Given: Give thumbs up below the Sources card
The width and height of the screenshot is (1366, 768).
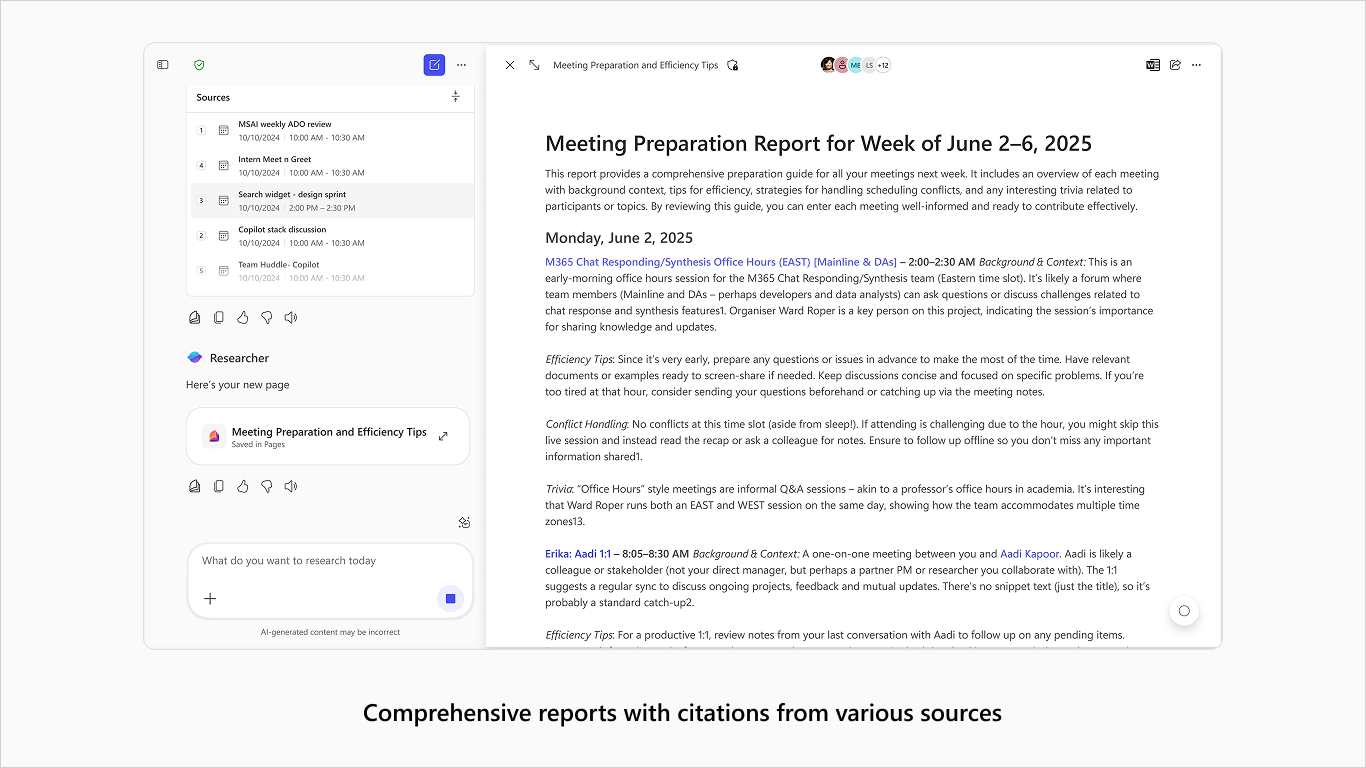Looking at the screenshot, I should [243, 317].
